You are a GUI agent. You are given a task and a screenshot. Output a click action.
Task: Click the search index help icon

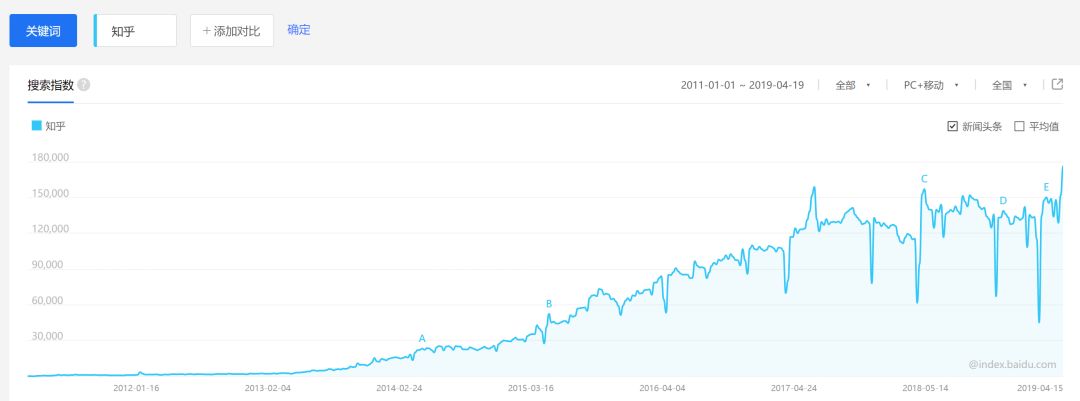pos(84,85)
